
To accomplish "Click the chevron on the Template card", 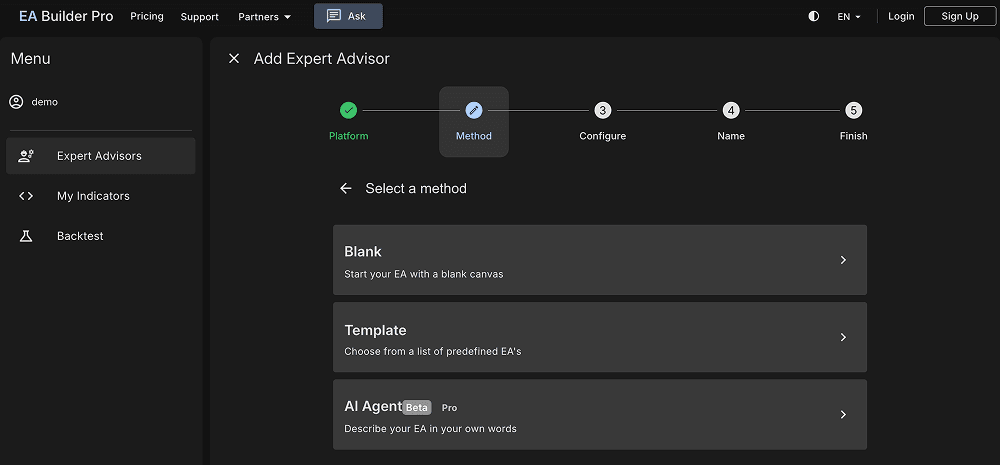I will pyautogui.click(x=843, y=337).
